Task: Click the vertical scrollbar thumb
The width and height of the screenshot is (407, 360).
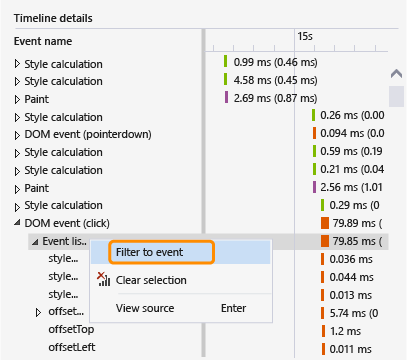Action: (x=396, y=96)
